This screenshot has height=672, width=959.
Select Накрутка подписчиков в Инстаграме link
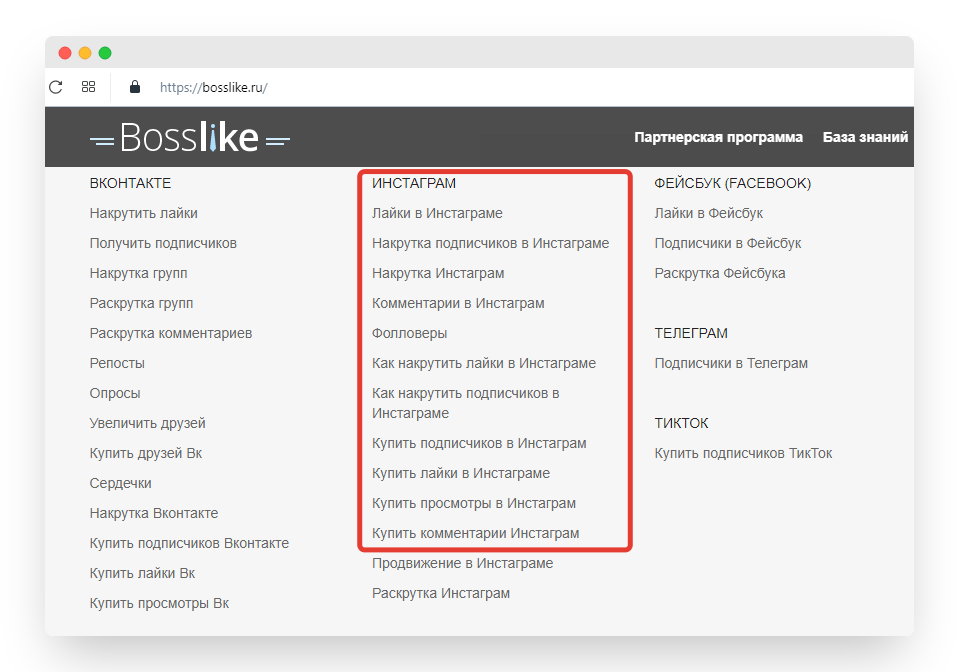point(490,243)
